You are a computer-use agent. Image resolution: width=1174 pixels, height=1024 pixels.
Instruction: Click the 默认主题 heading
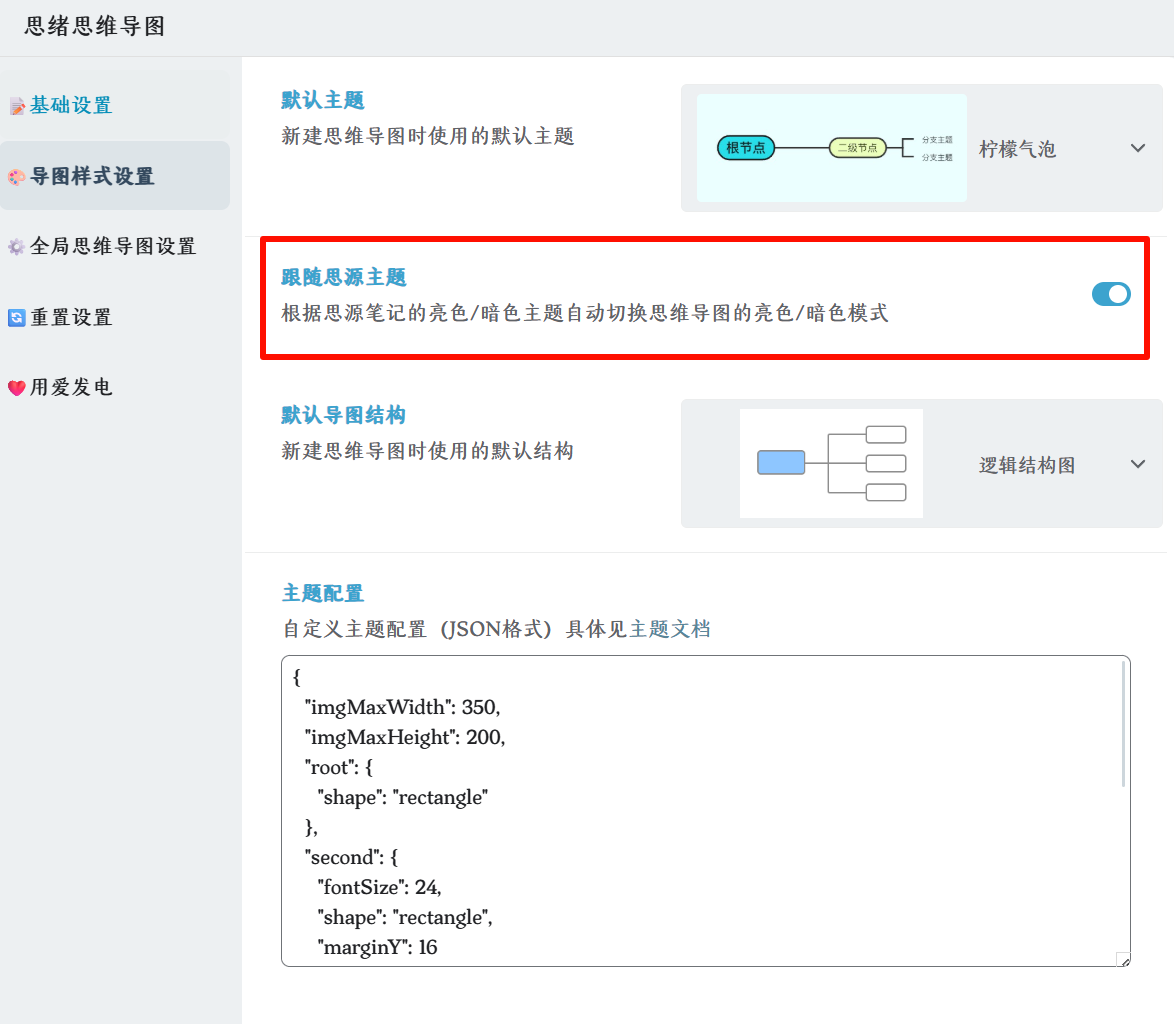click(323, 100)
